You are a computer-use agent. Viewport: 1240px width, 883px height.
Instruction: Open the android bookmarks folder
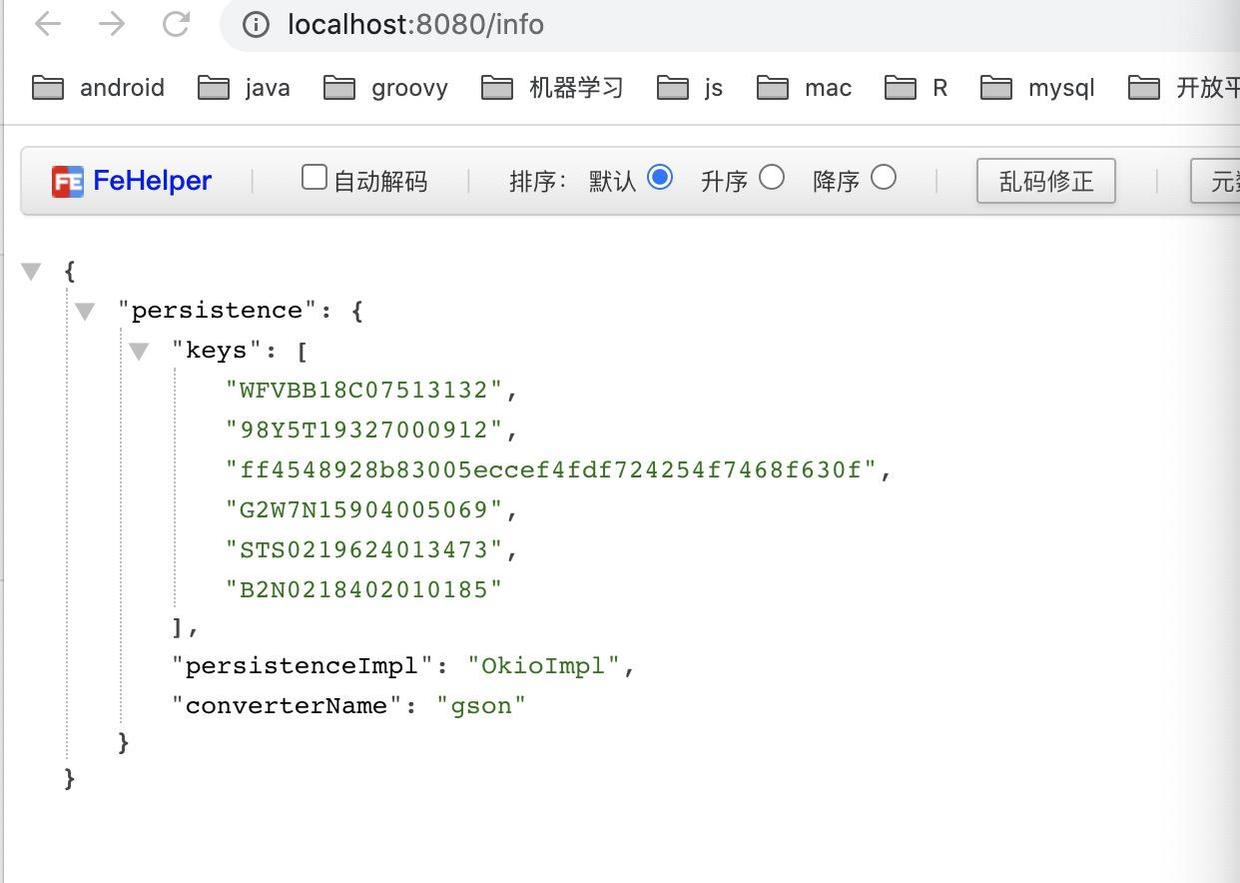tap(98, 88)
